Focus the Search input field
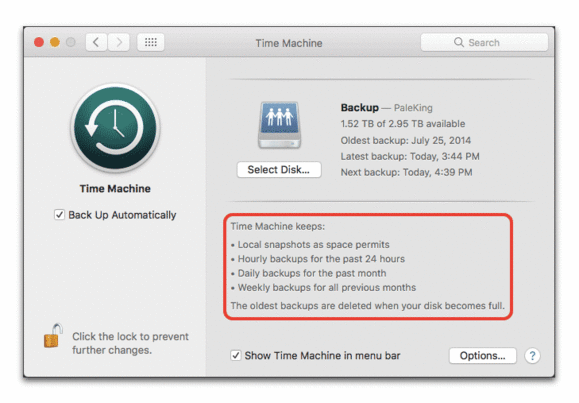The height and width of the screenshot is (403, 579). pyautogui.click(x=484, y=42)
